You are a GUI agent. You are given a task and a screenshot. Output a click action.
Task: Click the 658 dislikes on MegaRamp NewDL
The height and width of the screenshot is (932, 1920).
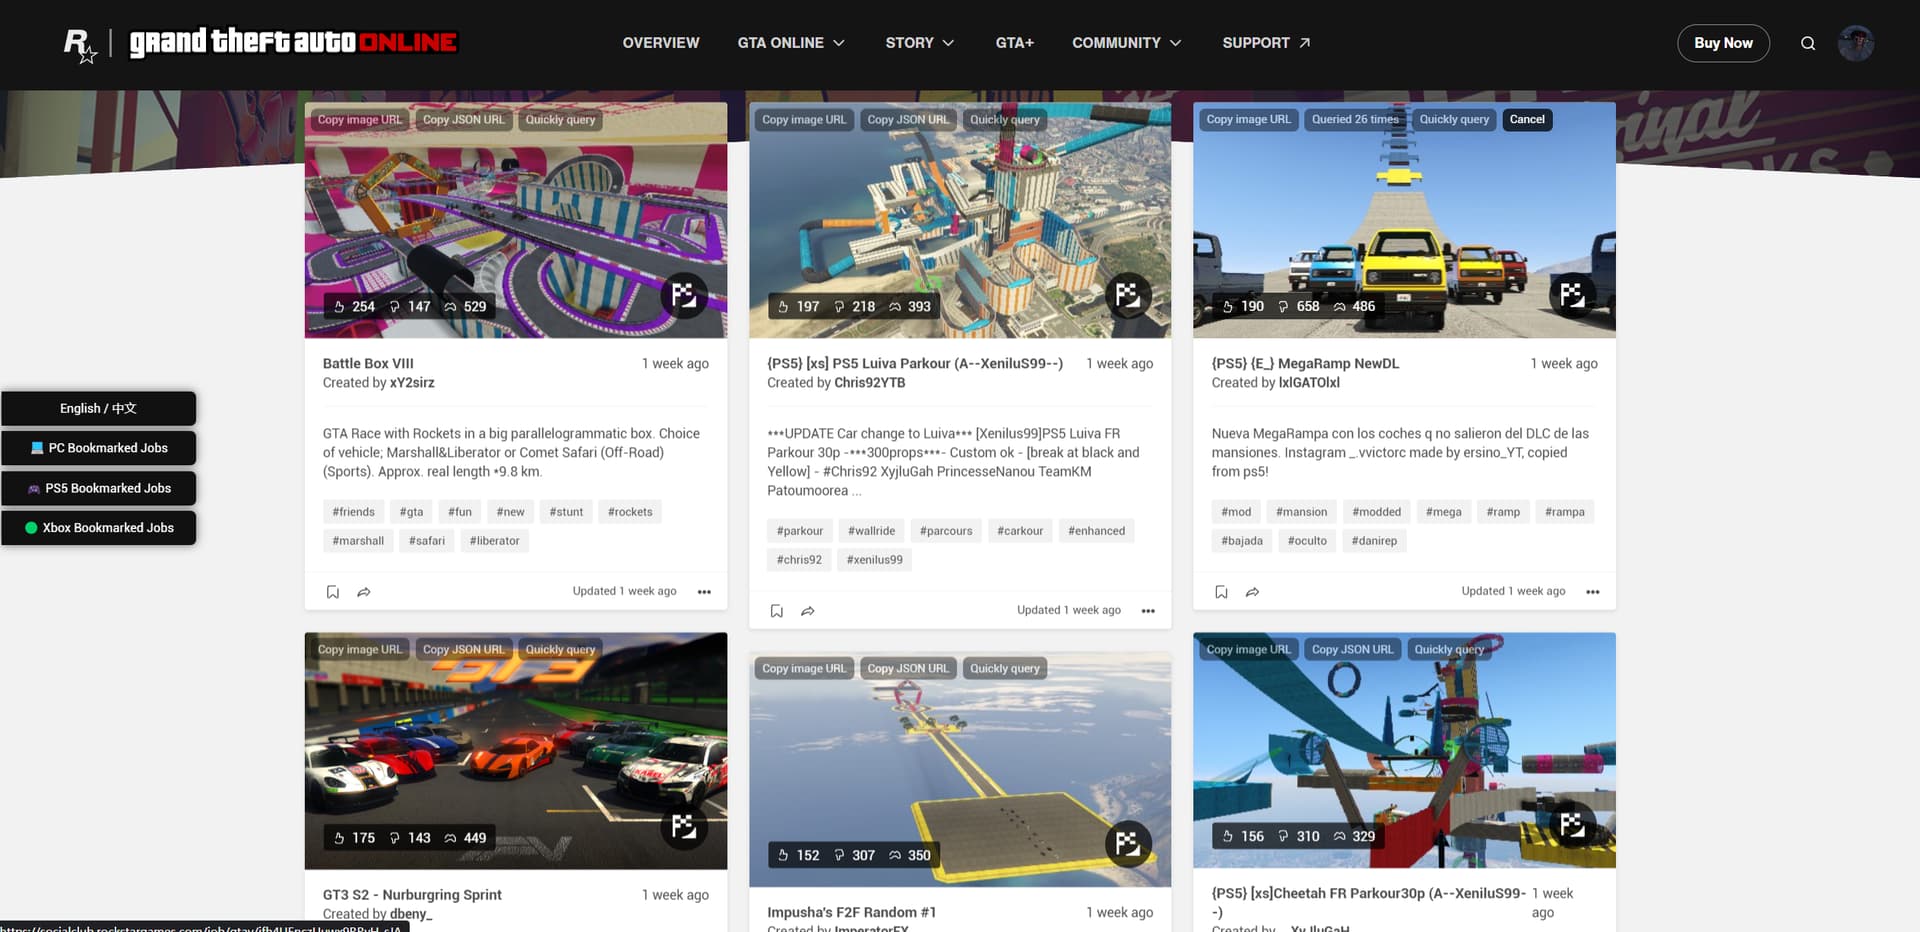click(1299, 307)
